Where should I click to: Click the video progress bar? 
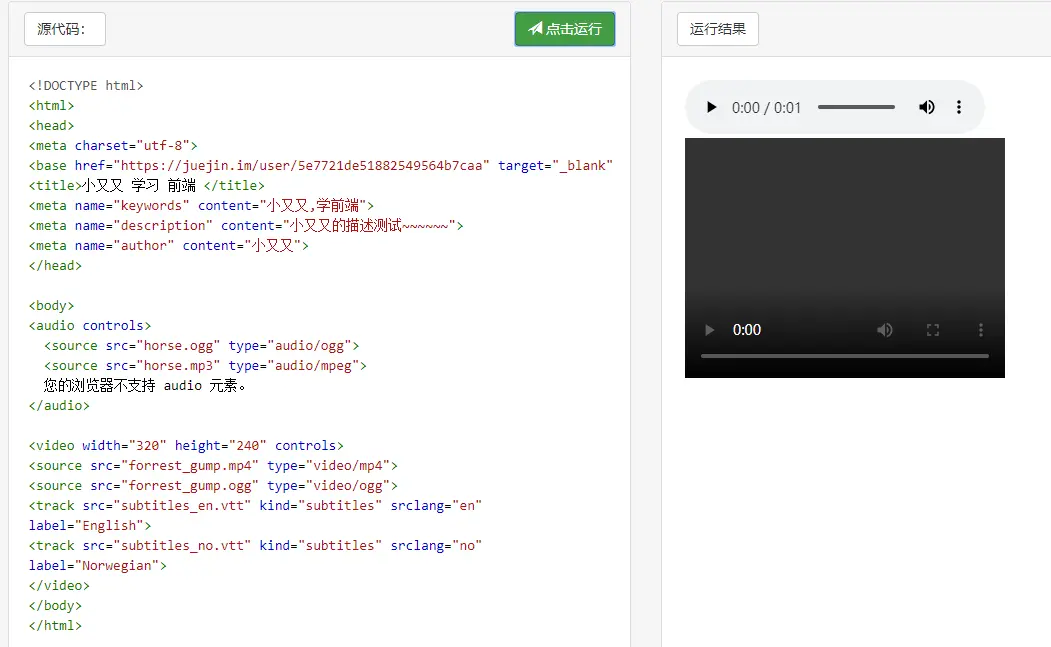click(845, 356)
